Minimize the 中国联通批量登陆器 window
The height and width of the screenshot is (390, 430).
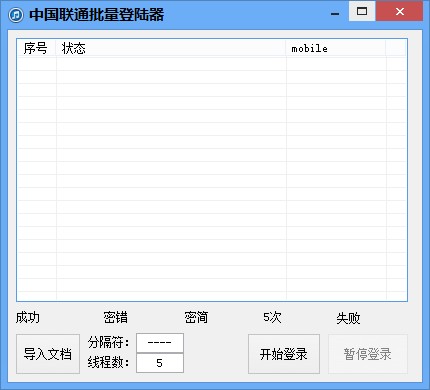pyautogui.click(x=335, y=13)
